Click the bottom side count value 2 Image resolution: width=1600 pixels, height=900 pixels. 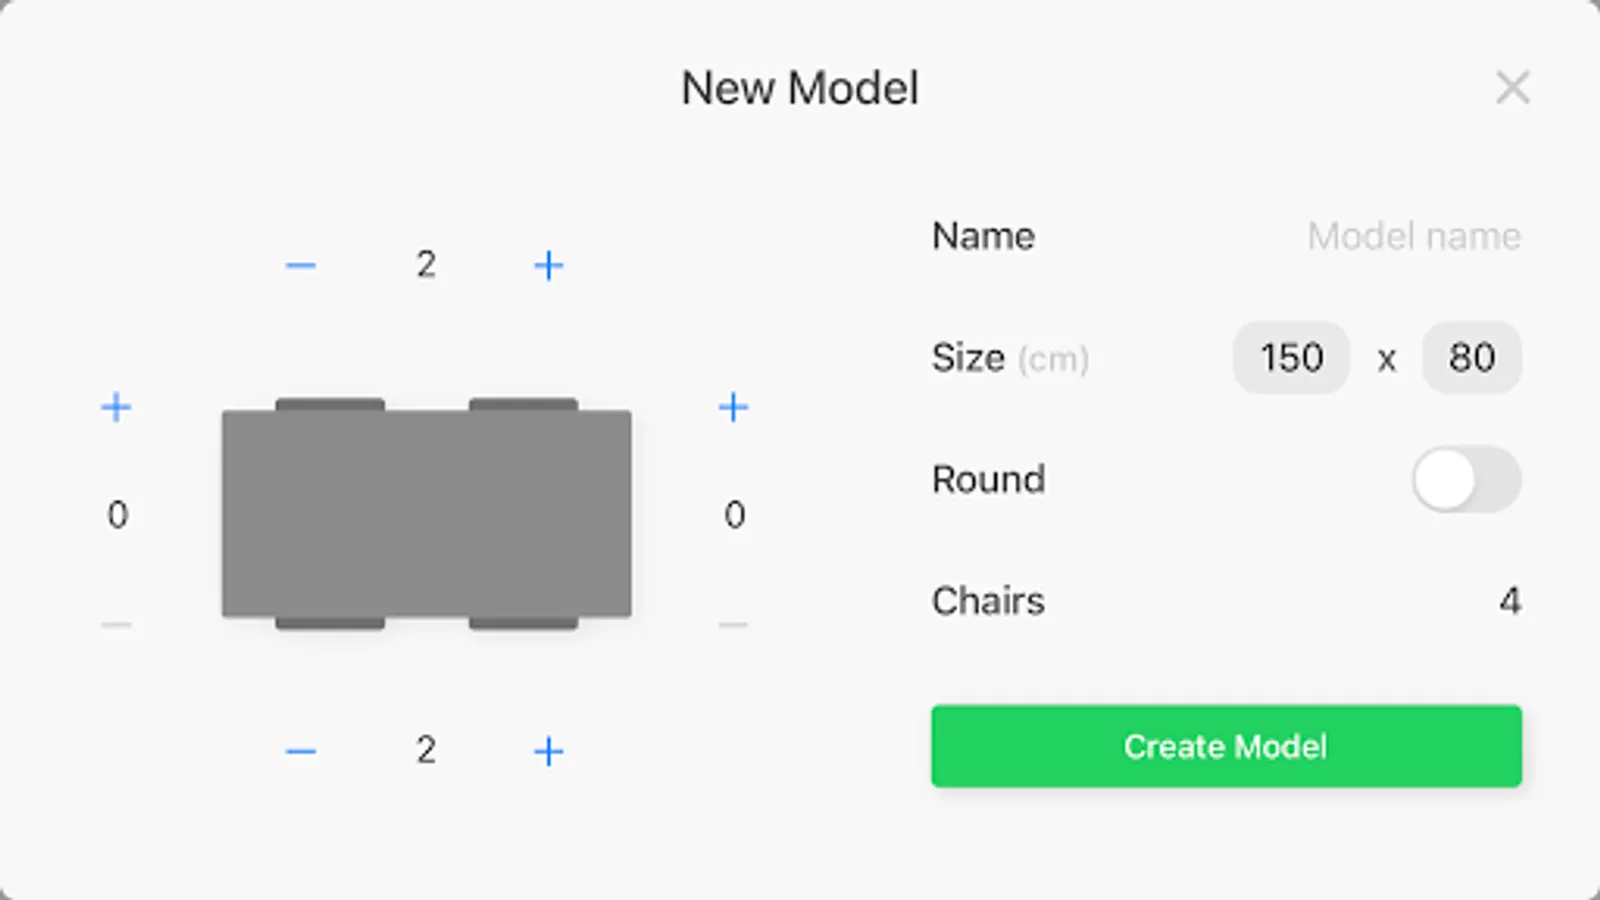(x=426, y=750)
